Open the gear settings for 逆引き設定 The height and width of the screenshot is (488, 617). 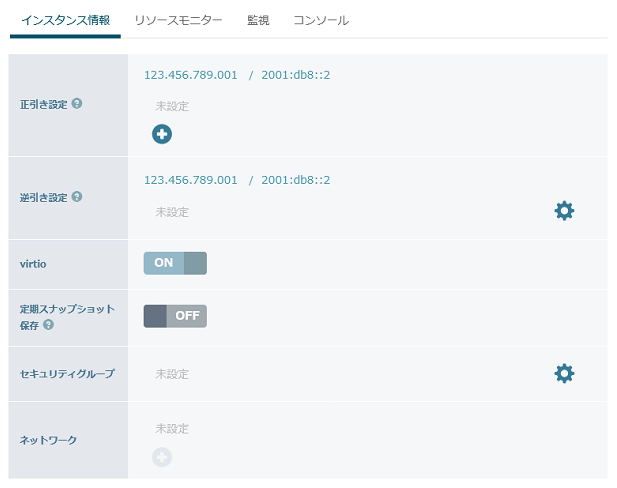[564, 211]
